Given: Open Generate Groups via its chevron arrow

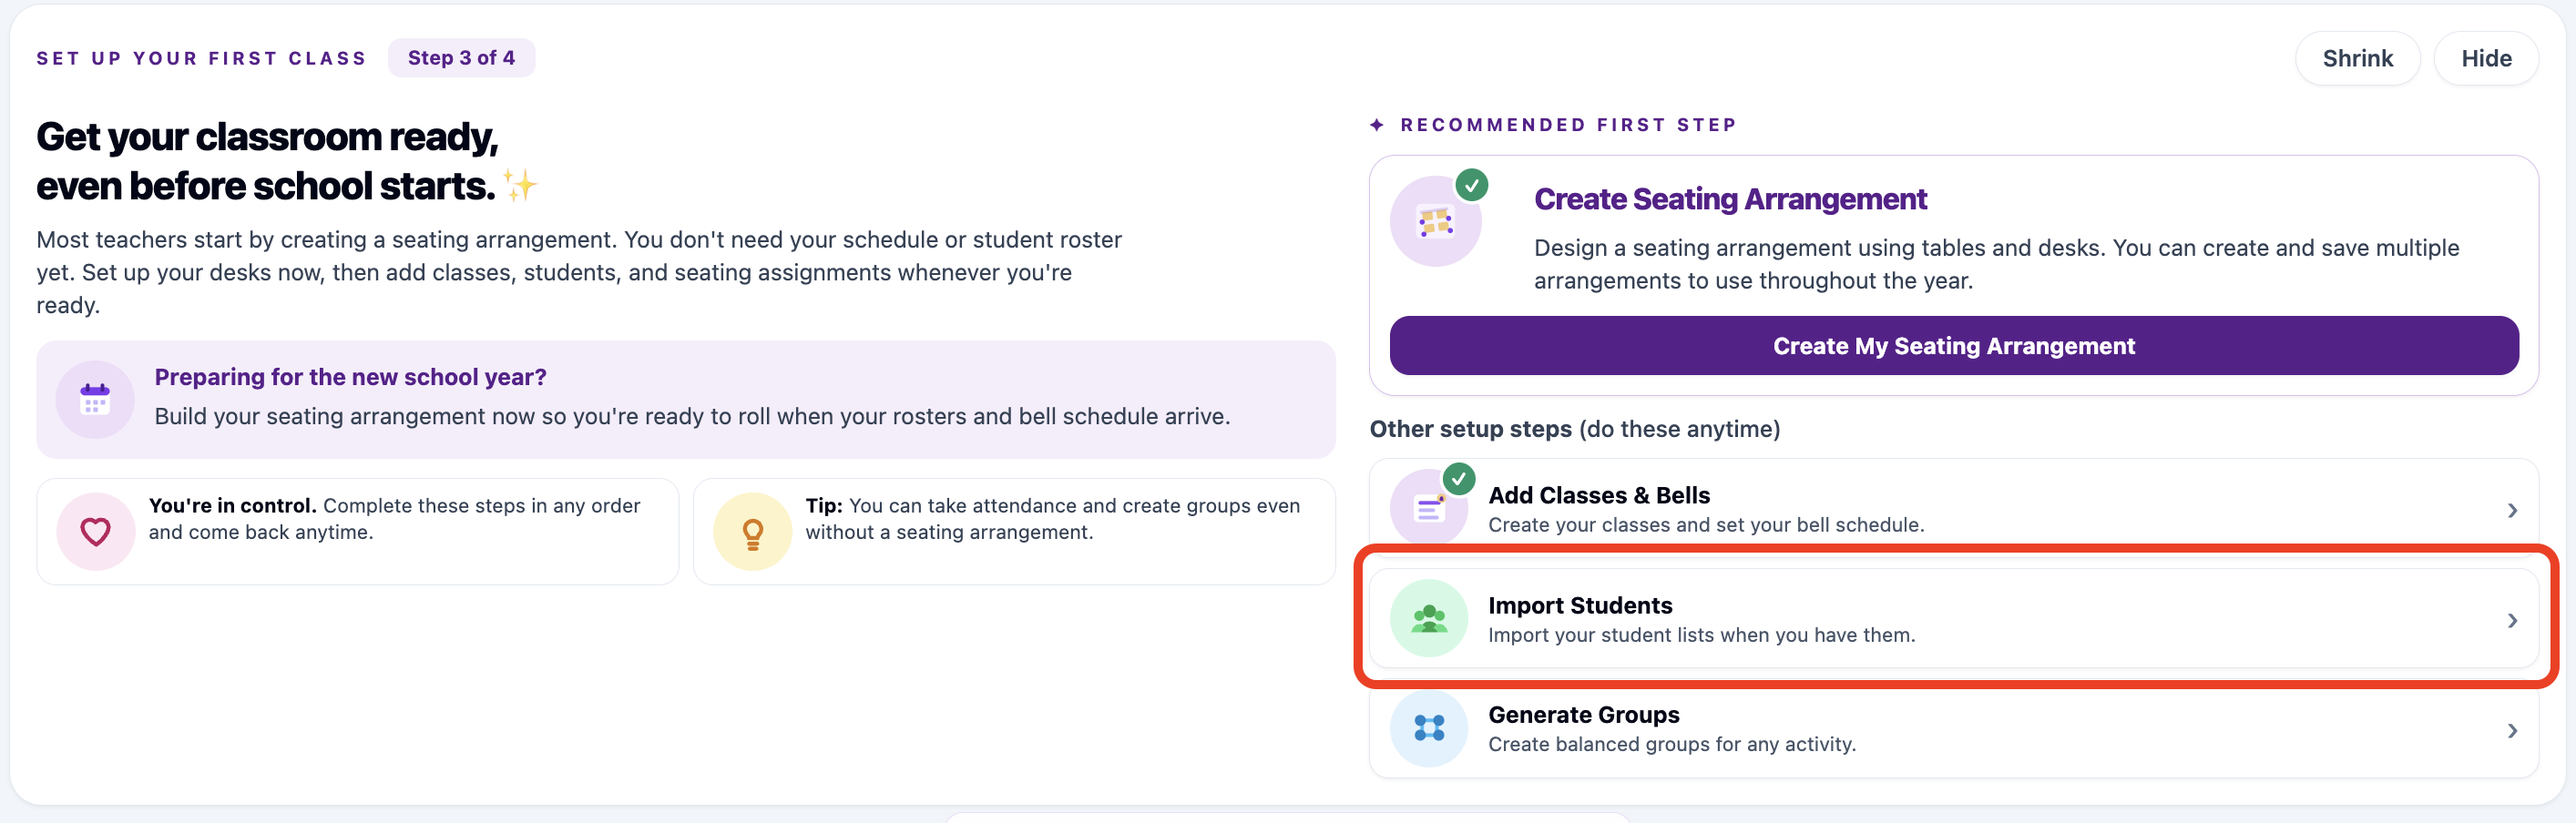Looking at the screenshot, I should coord(2512,731).
